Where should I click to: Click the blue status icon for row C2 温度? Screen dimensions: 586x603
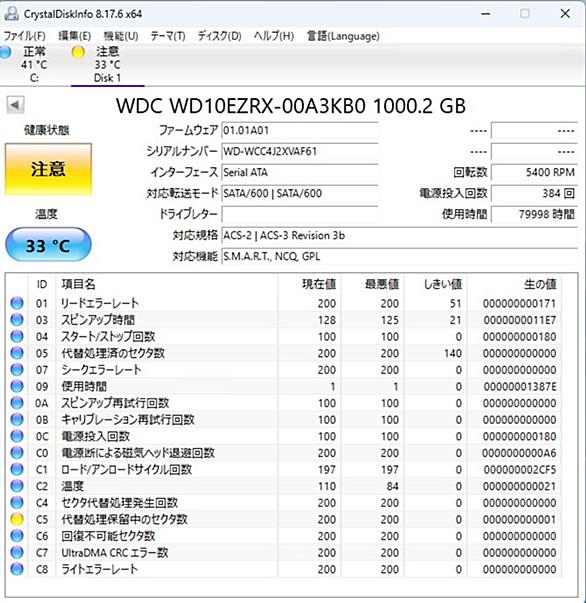coord(17,486)
